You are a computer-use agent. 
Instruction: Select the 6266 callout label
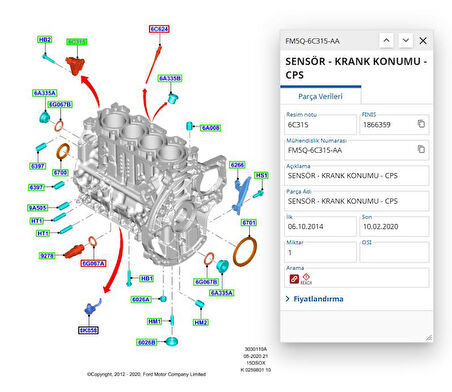point(237,165)
